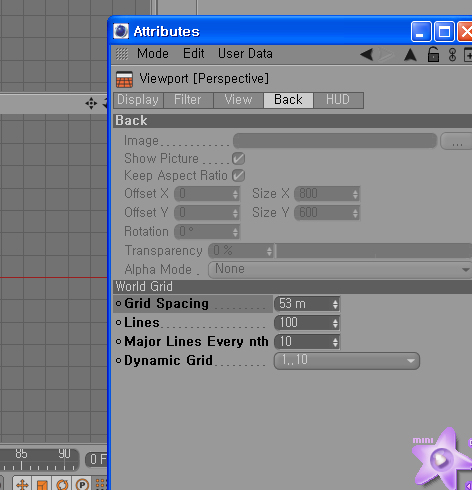This screenshot has height=490, width=472.
Task: Click the Grid Spacing stepper arrows
Action: click(335, 304)
